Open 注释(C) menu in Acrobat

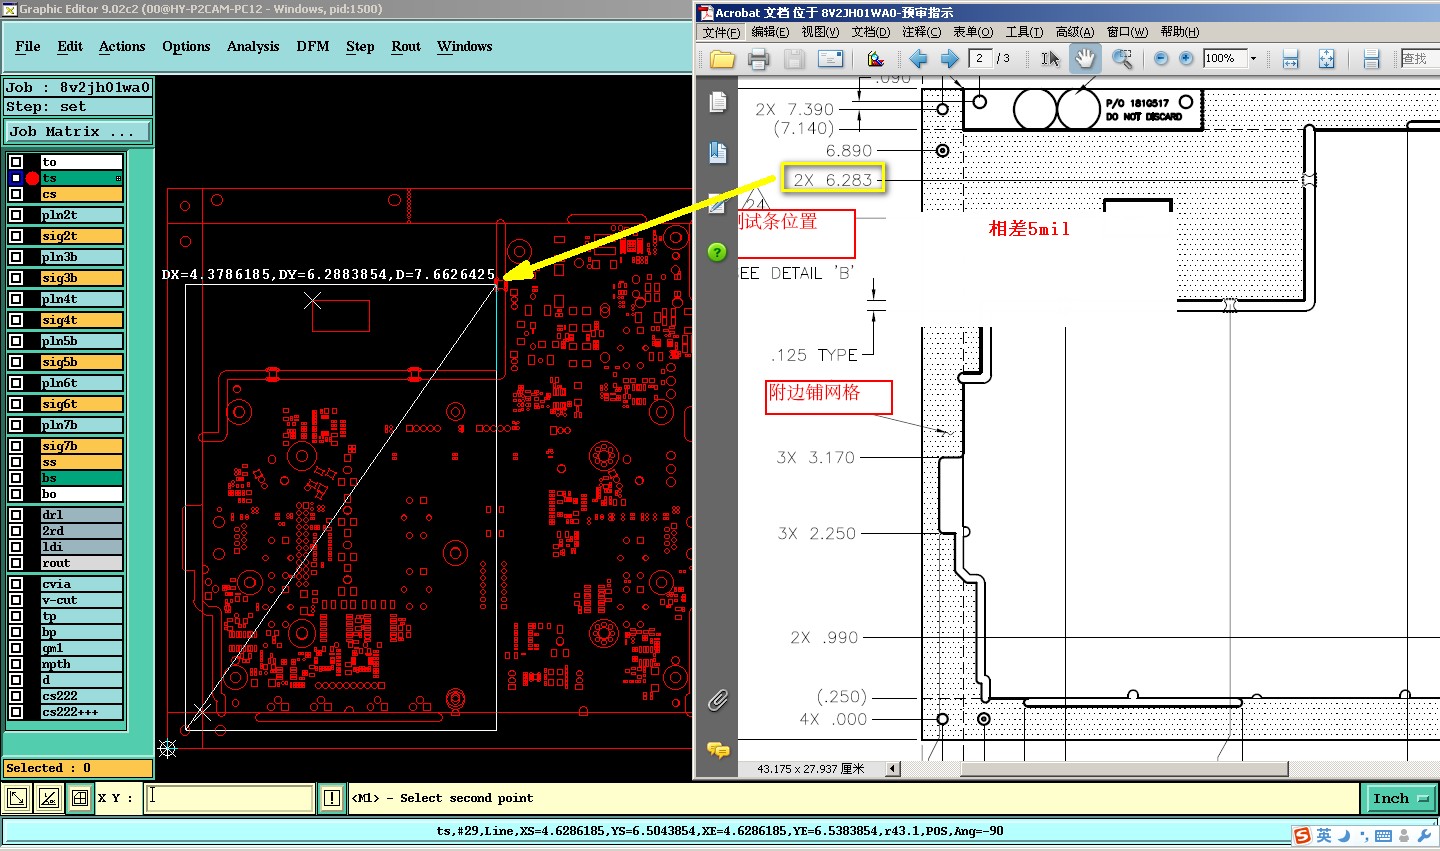(921, 32)
